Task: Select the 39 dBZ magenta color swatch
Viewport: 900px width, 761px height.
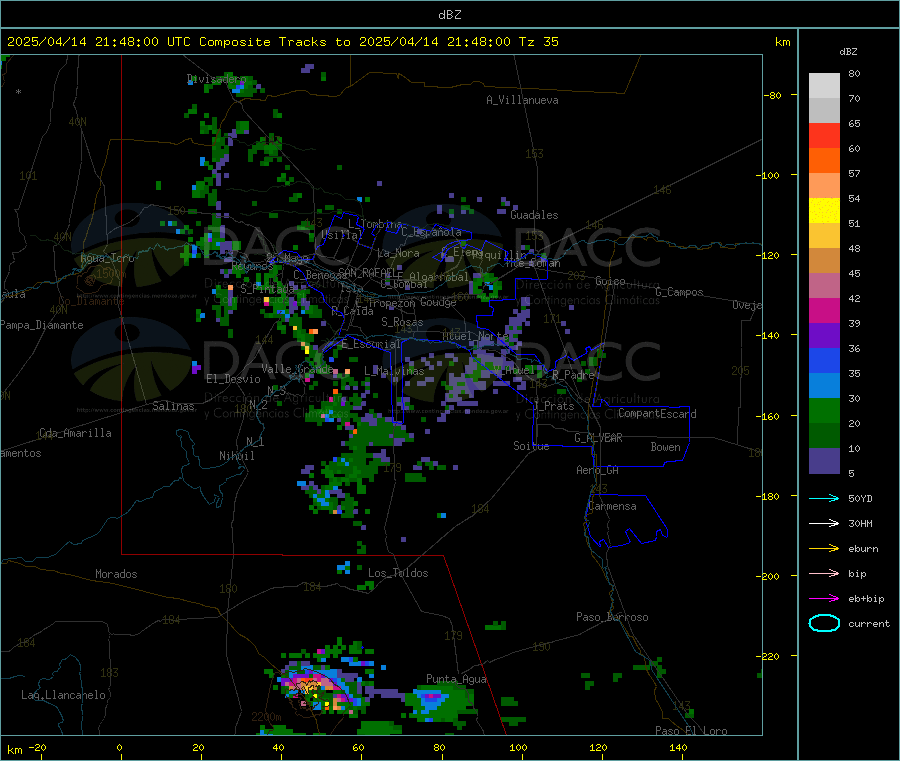Action: [824, 310]
